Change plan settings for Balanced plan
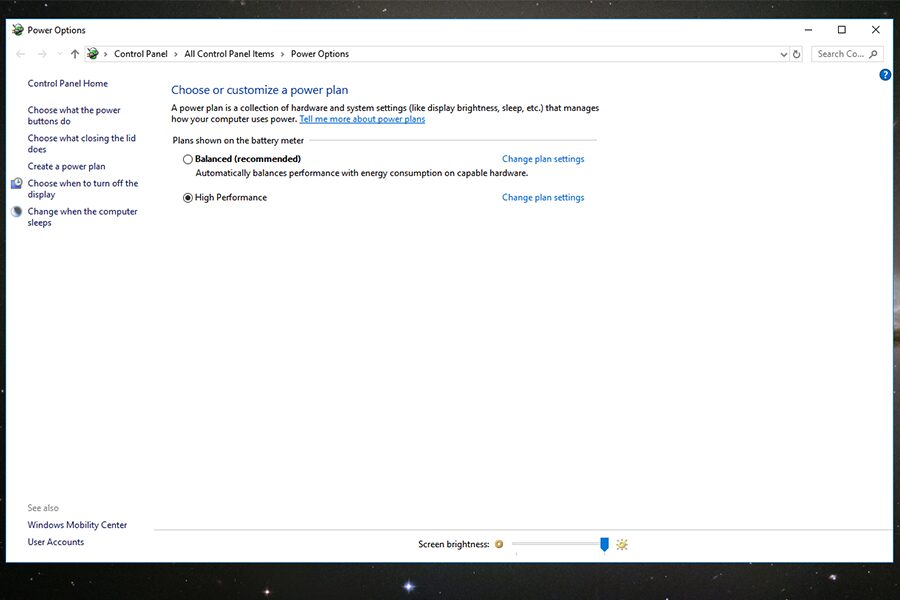The image size is (900, 600). click(x=543, y=159)
